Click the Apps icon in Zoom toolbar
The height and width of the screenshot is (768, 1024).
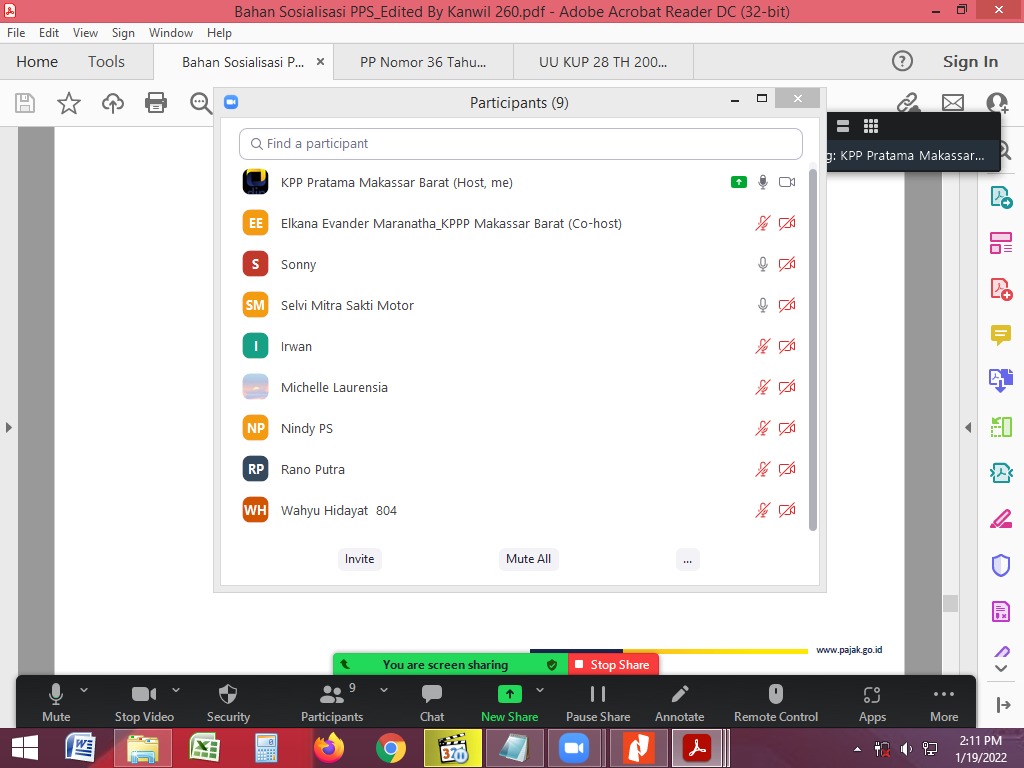[x=872, y=695]
